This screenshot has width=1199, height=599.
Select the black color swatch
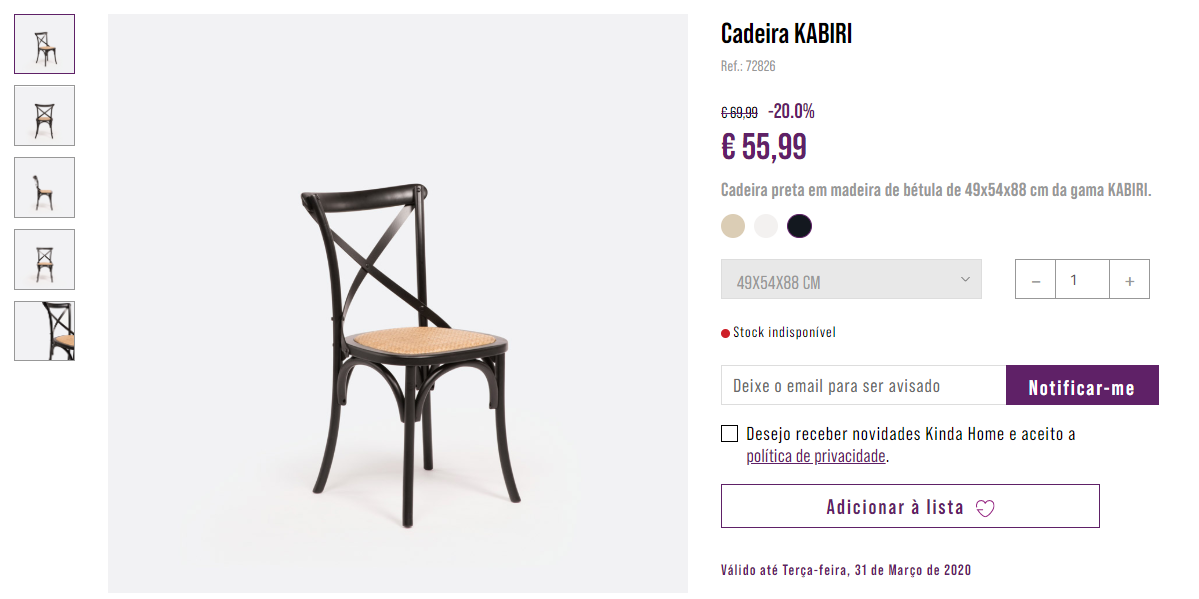tap(799, 226)
